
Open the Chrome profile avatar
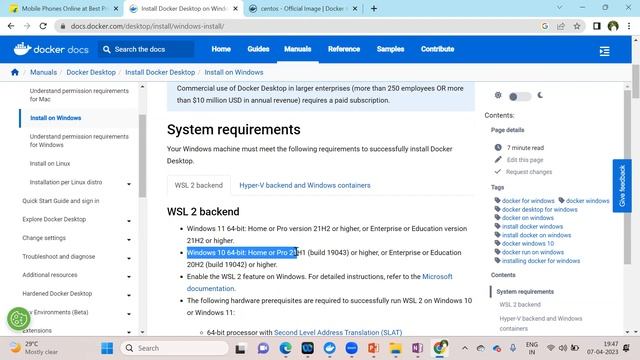click(613, 26)
